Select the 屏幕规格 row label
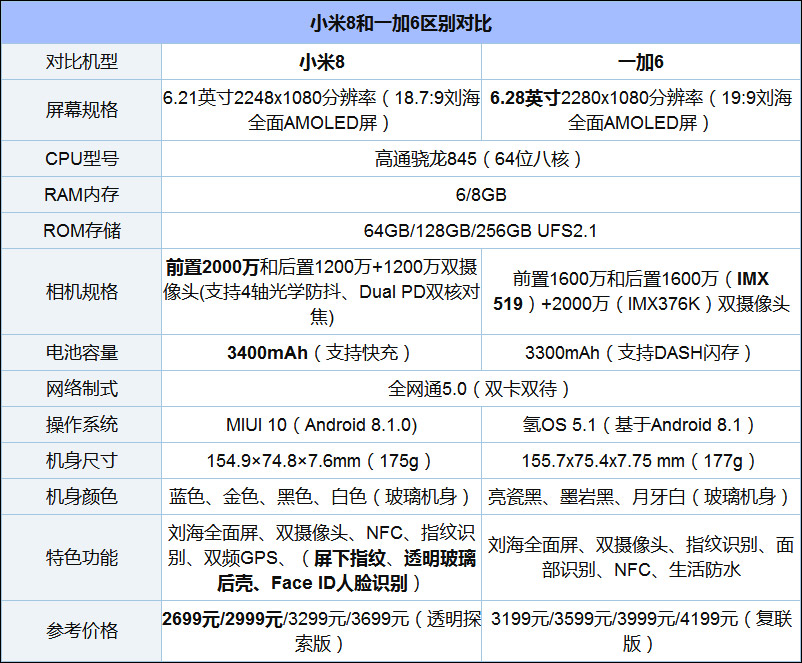Image resolution: width=802 pixels, height=663 pixels. (x=81, y=110)
